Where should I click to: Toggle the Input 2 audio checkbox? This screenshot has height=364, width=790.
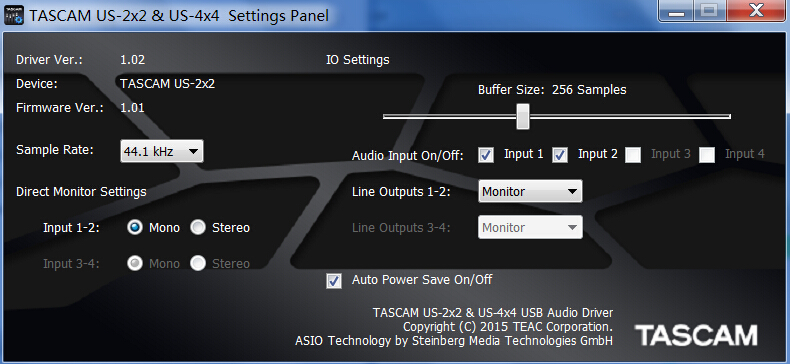560,155
